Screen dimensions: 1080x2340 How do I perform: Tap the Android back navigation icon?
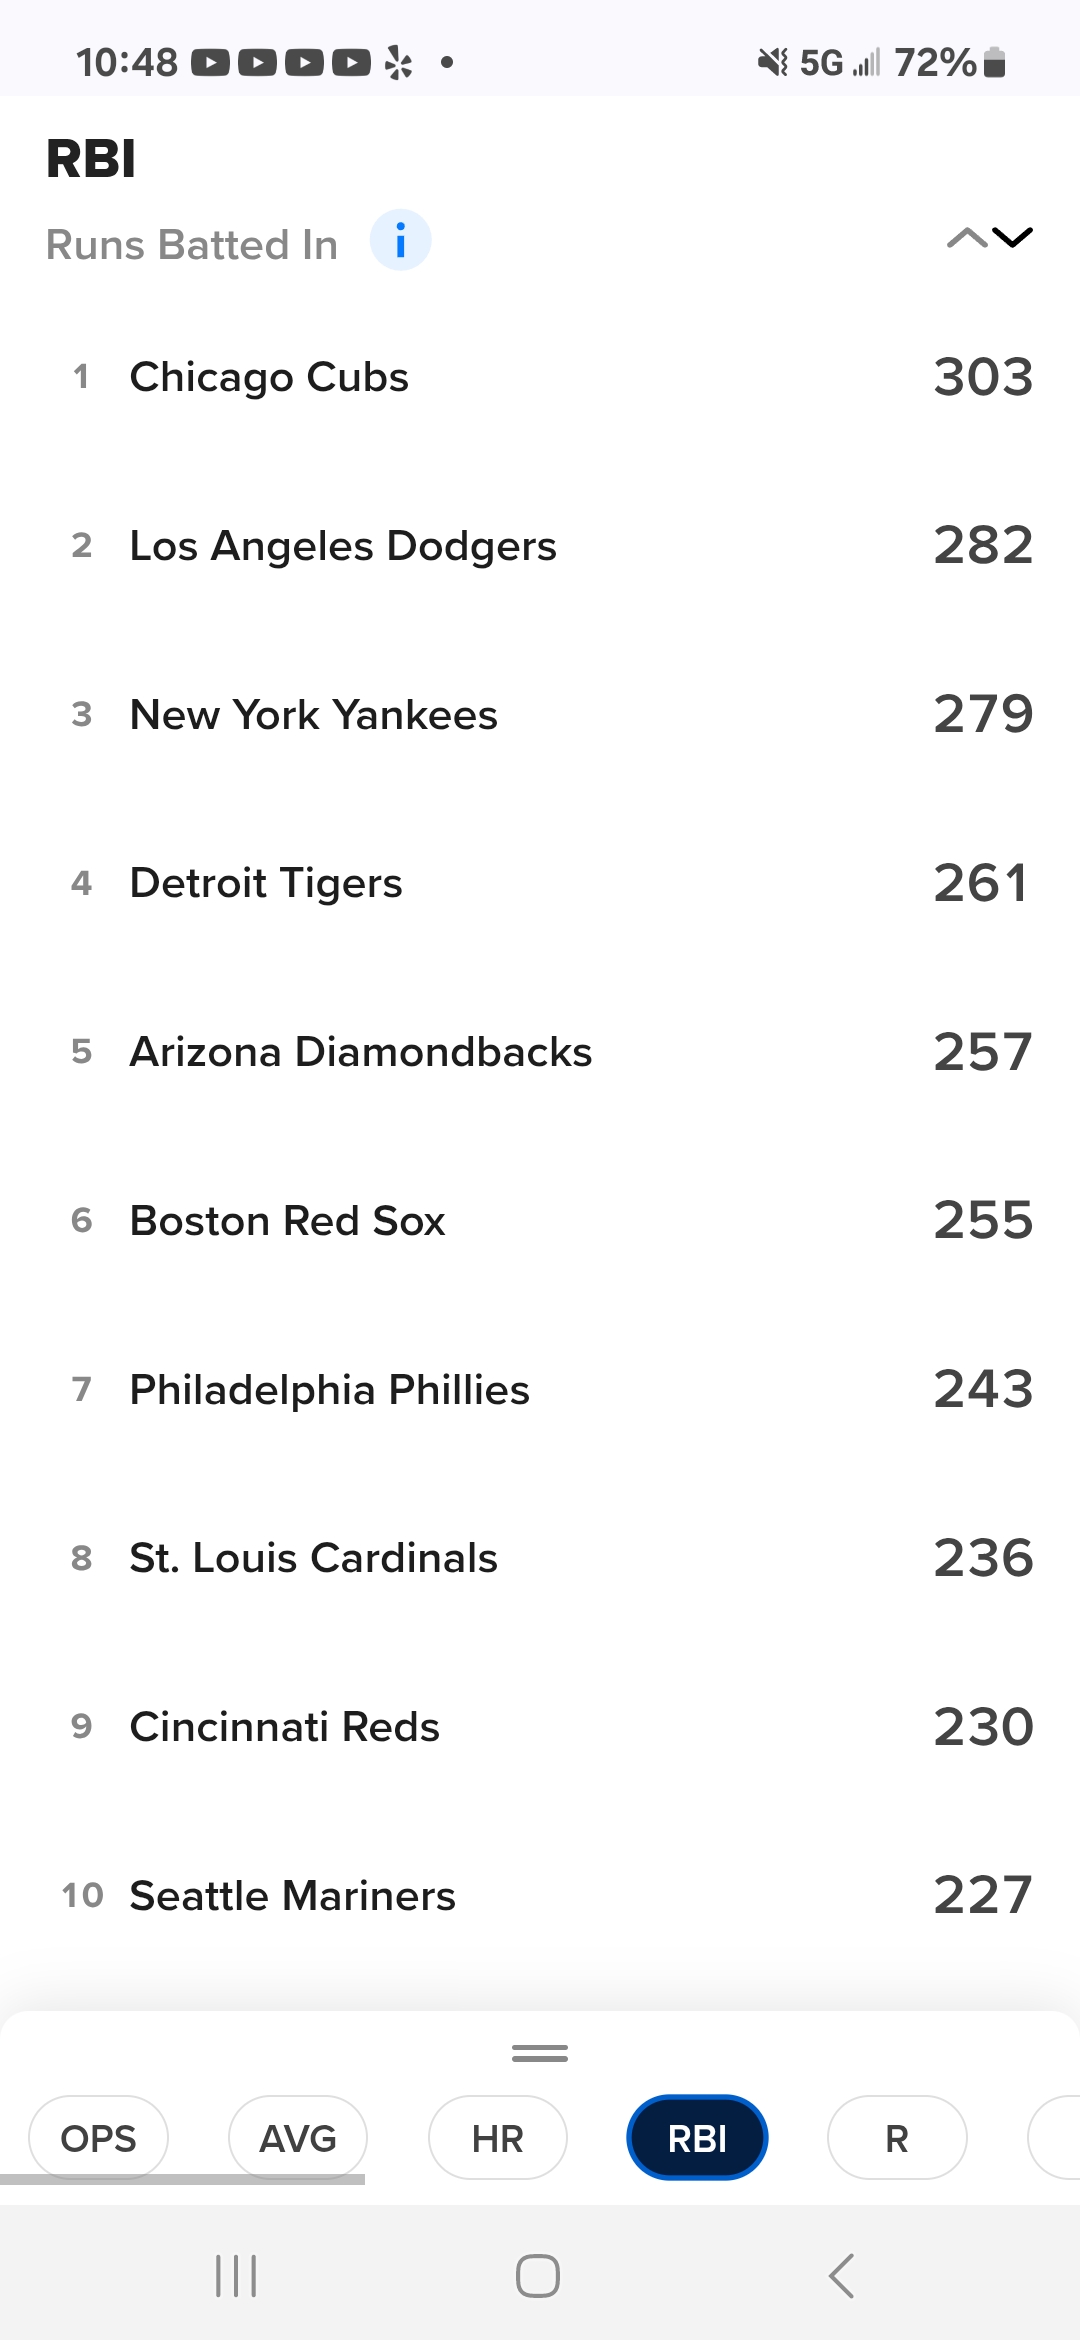(842, 2276)
